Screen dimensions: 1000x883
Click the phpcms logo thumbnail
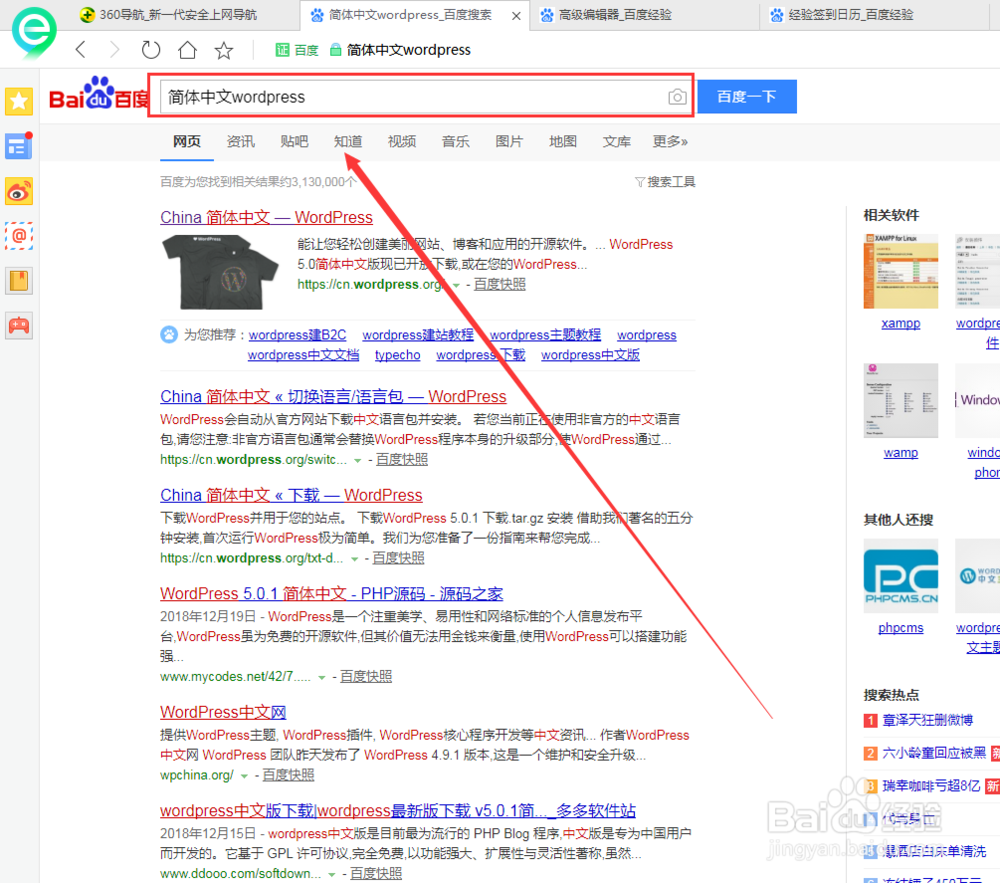pyautogui.click(x=901, y=576)
